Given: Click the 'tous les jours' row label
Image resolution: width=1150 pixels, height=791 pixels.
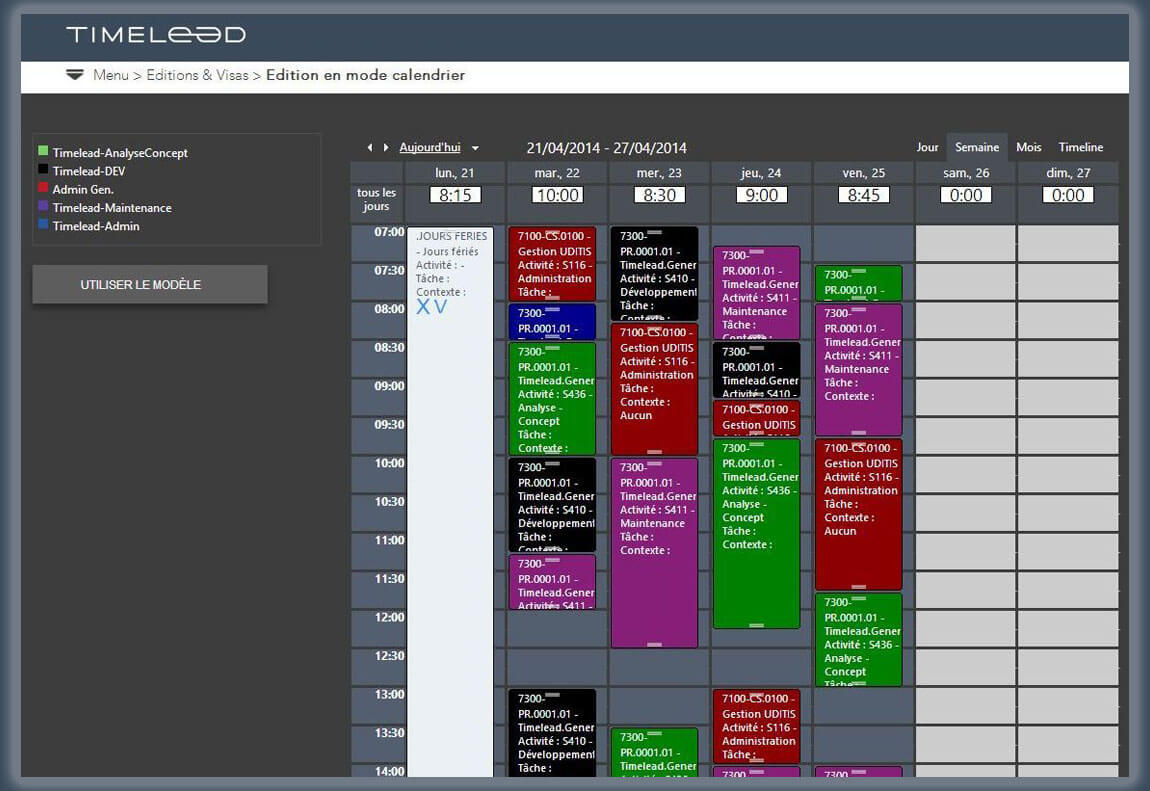Looking at the screenshot, I should click(x=376, y=199).
